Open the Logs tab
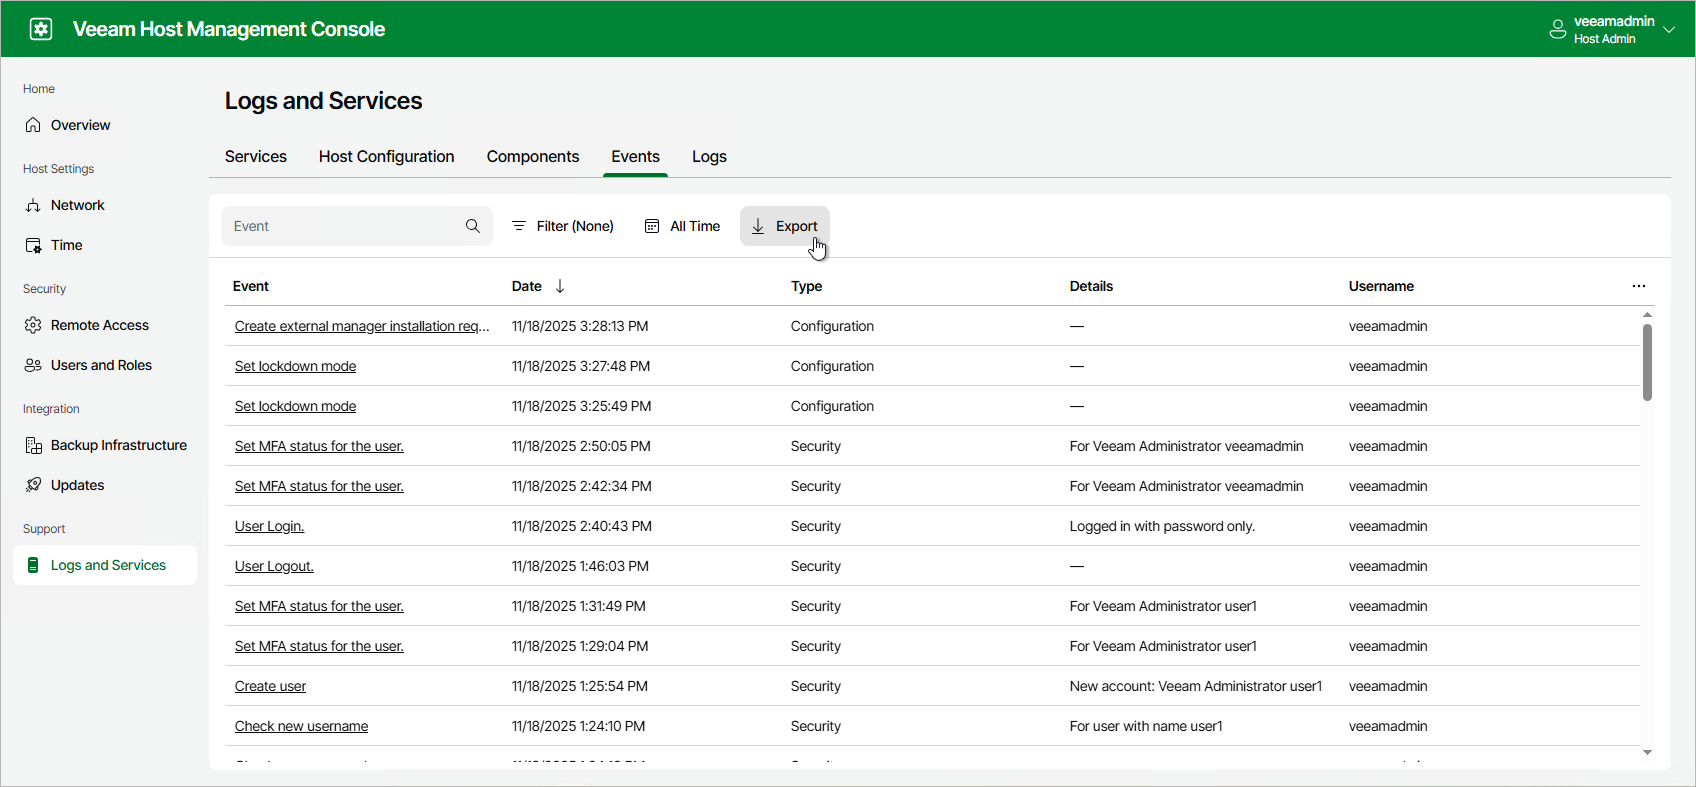 coord(709,157)
